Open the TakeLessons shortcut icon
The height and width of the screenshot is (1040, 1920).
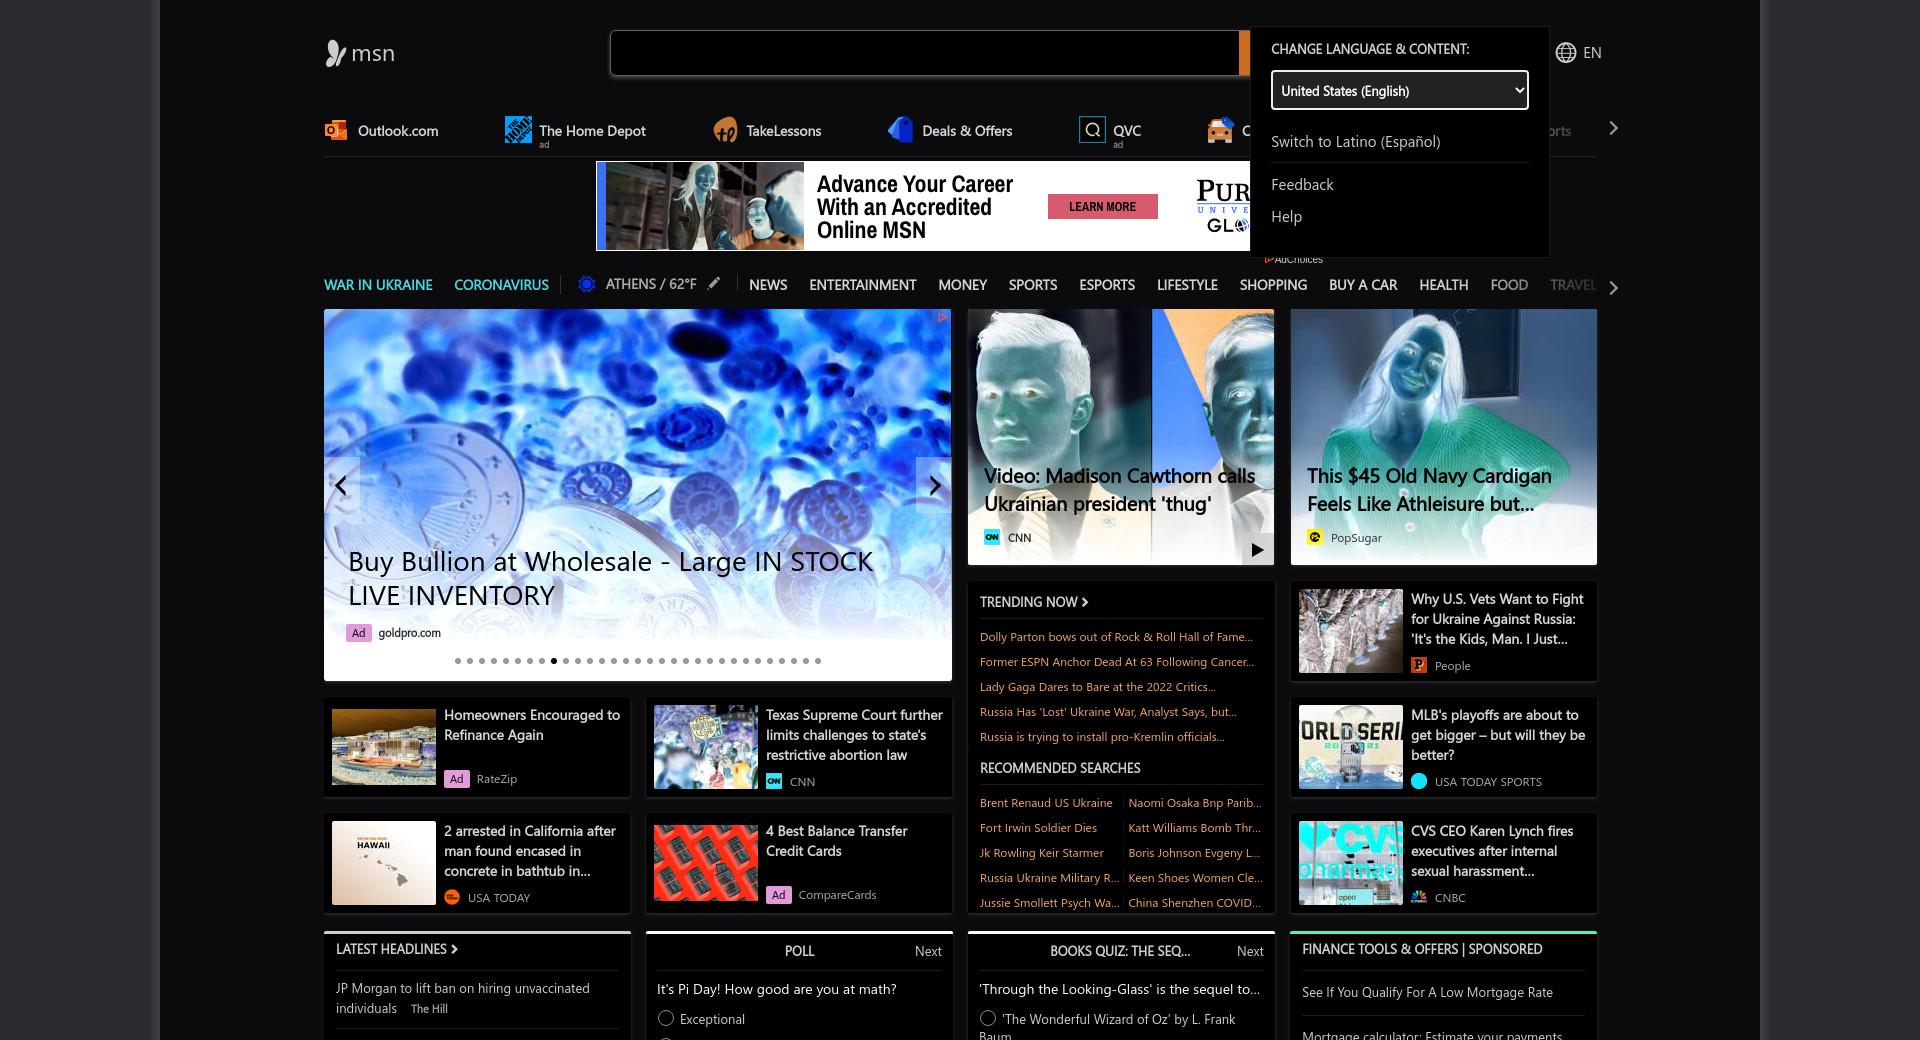pos(725,130)
